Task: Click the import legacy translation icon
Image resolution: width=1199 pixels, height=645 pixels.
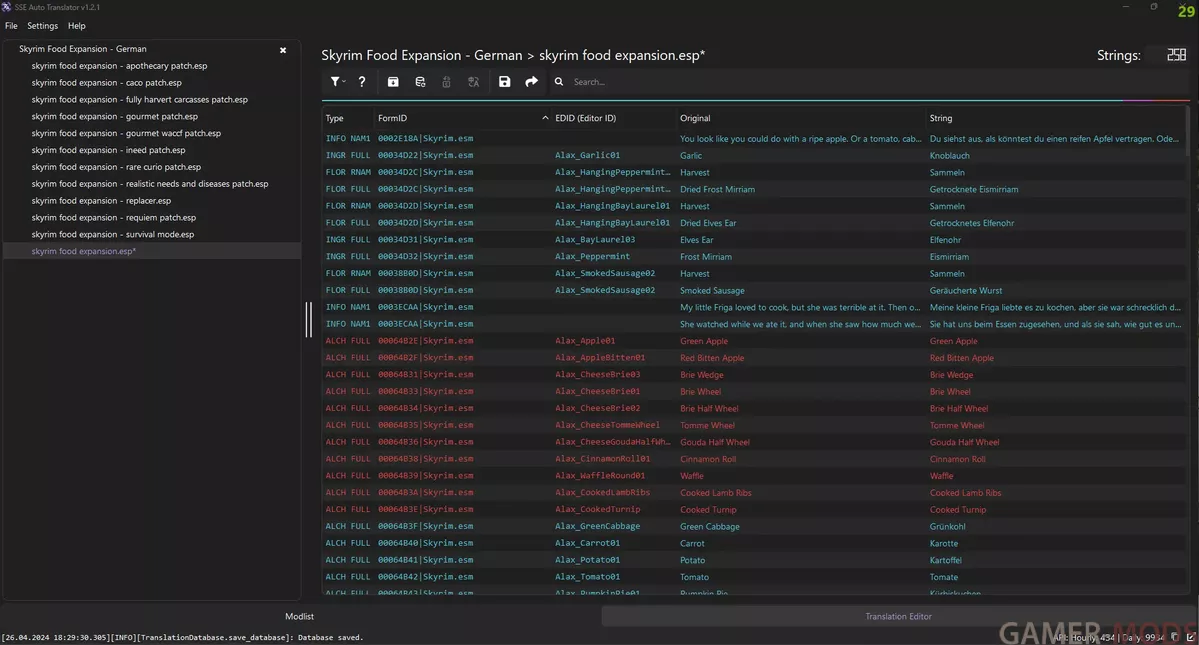Action: [393, 82]
